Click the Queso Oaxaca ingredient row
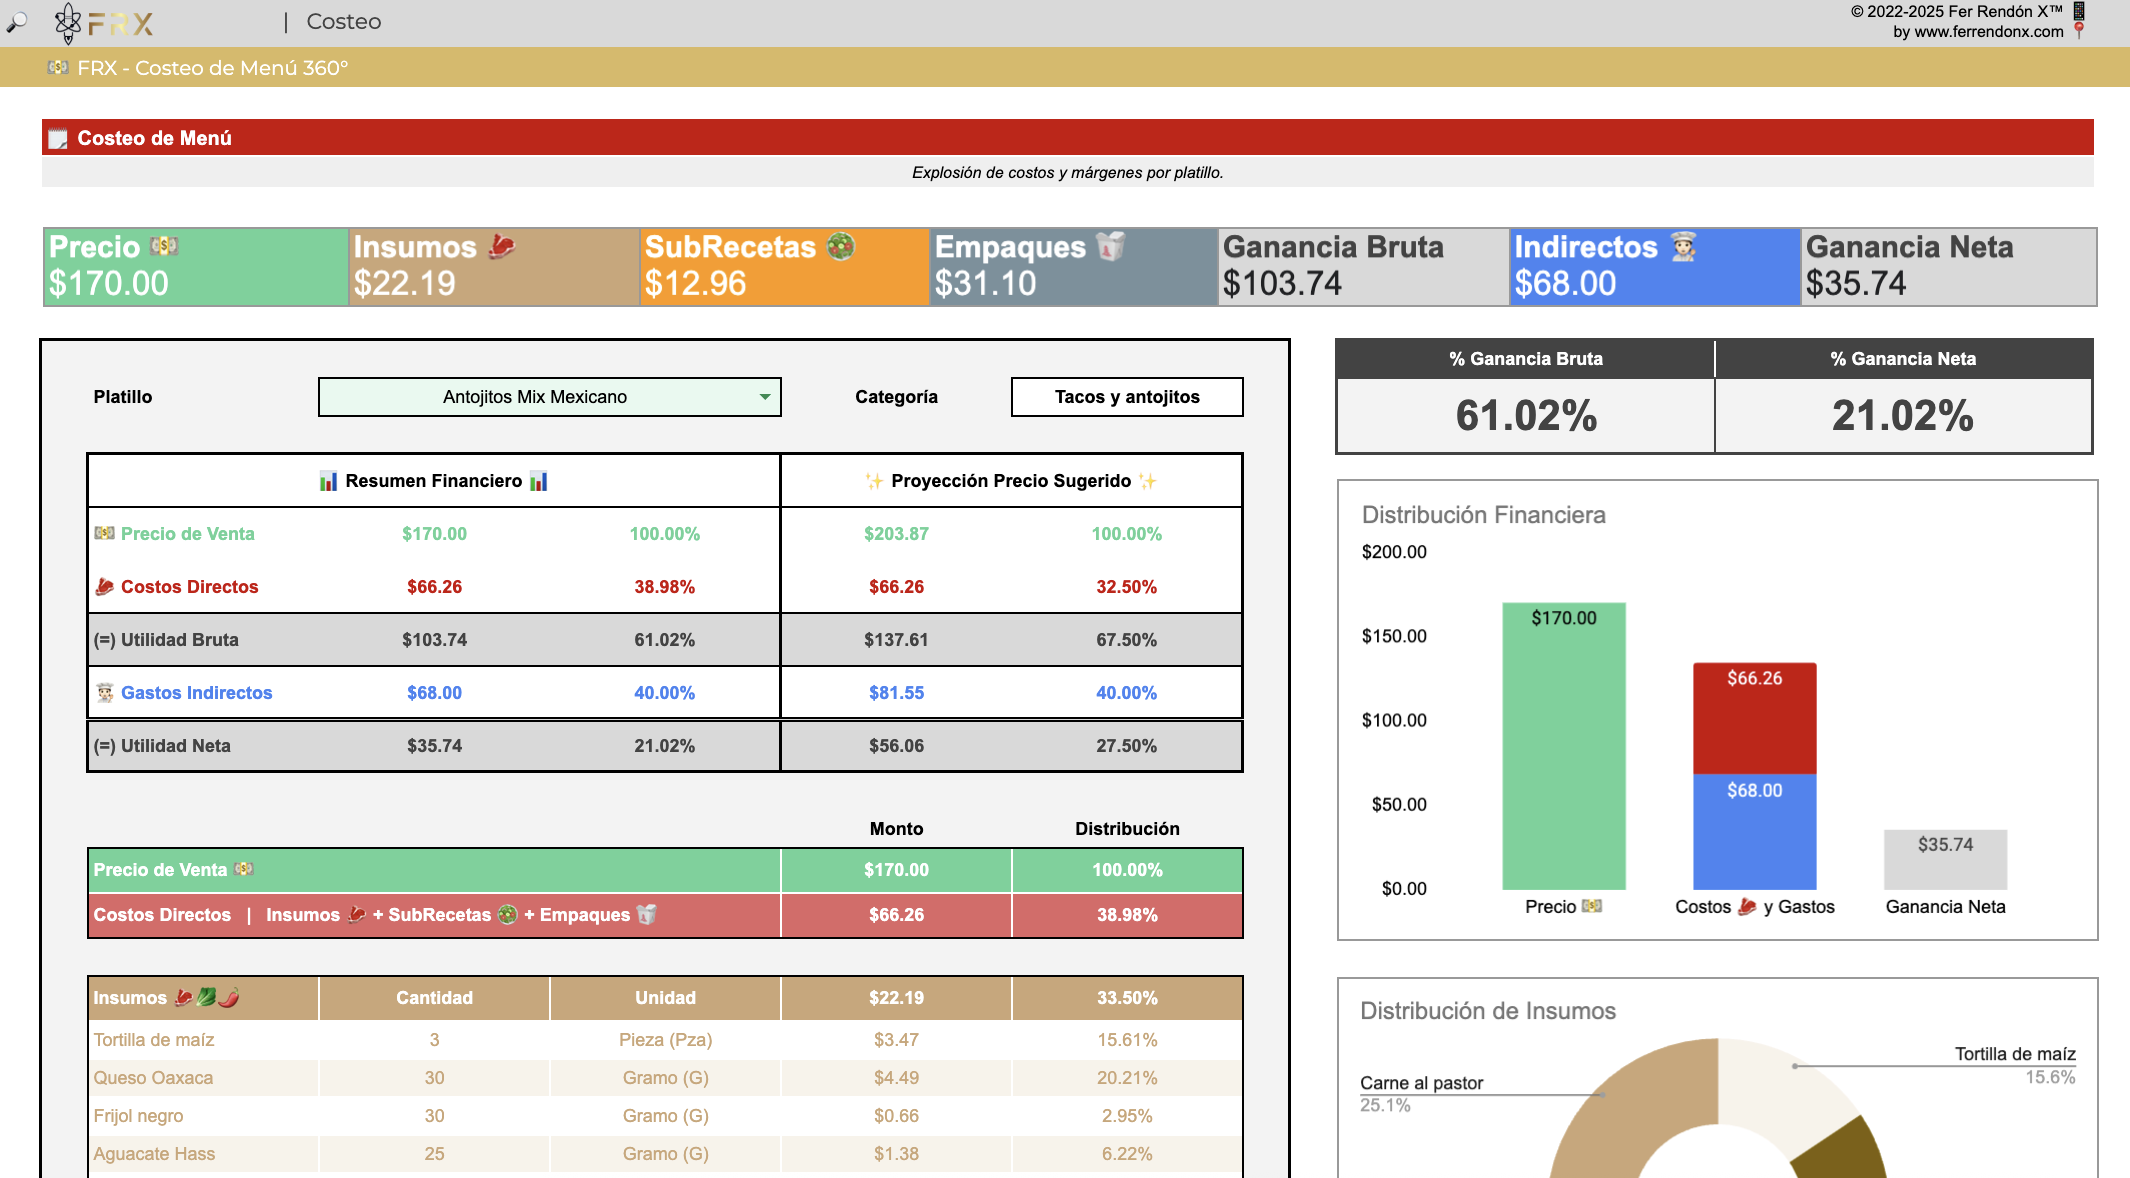2130x1178 pixels. (x=665, y=1077)
